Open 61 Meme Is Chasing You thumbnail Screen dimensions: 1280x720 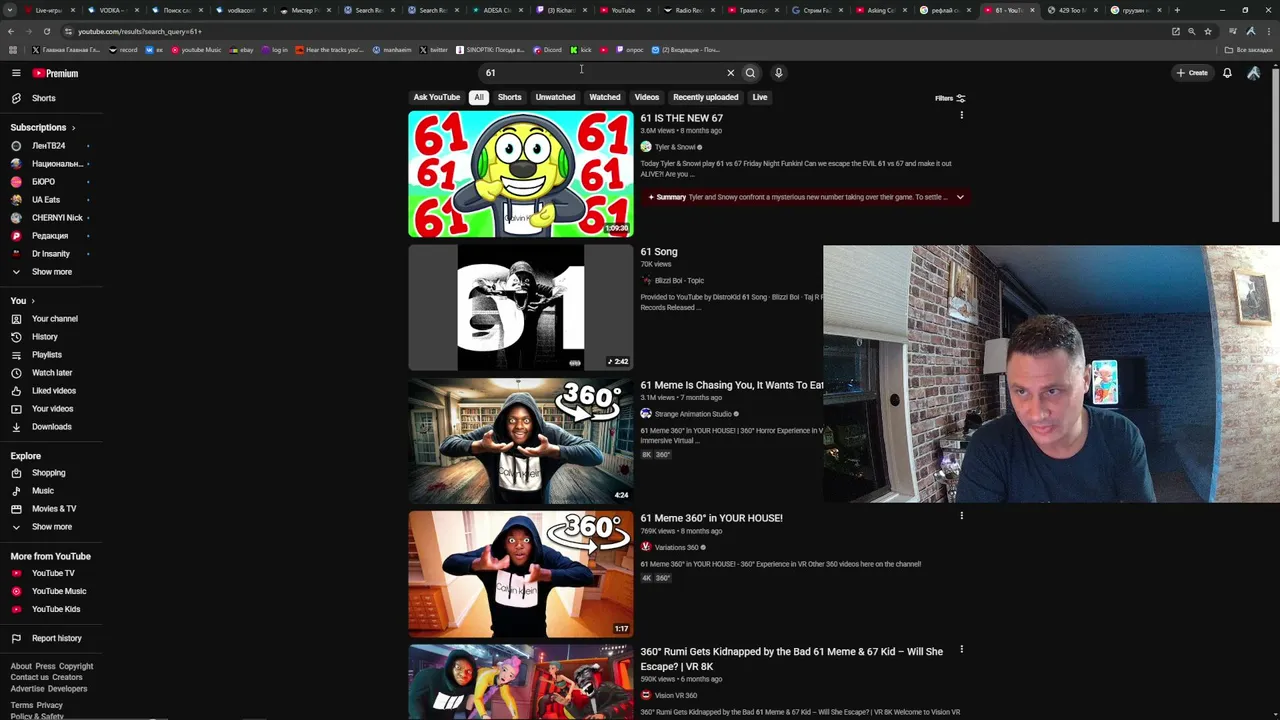click(520, 441)
